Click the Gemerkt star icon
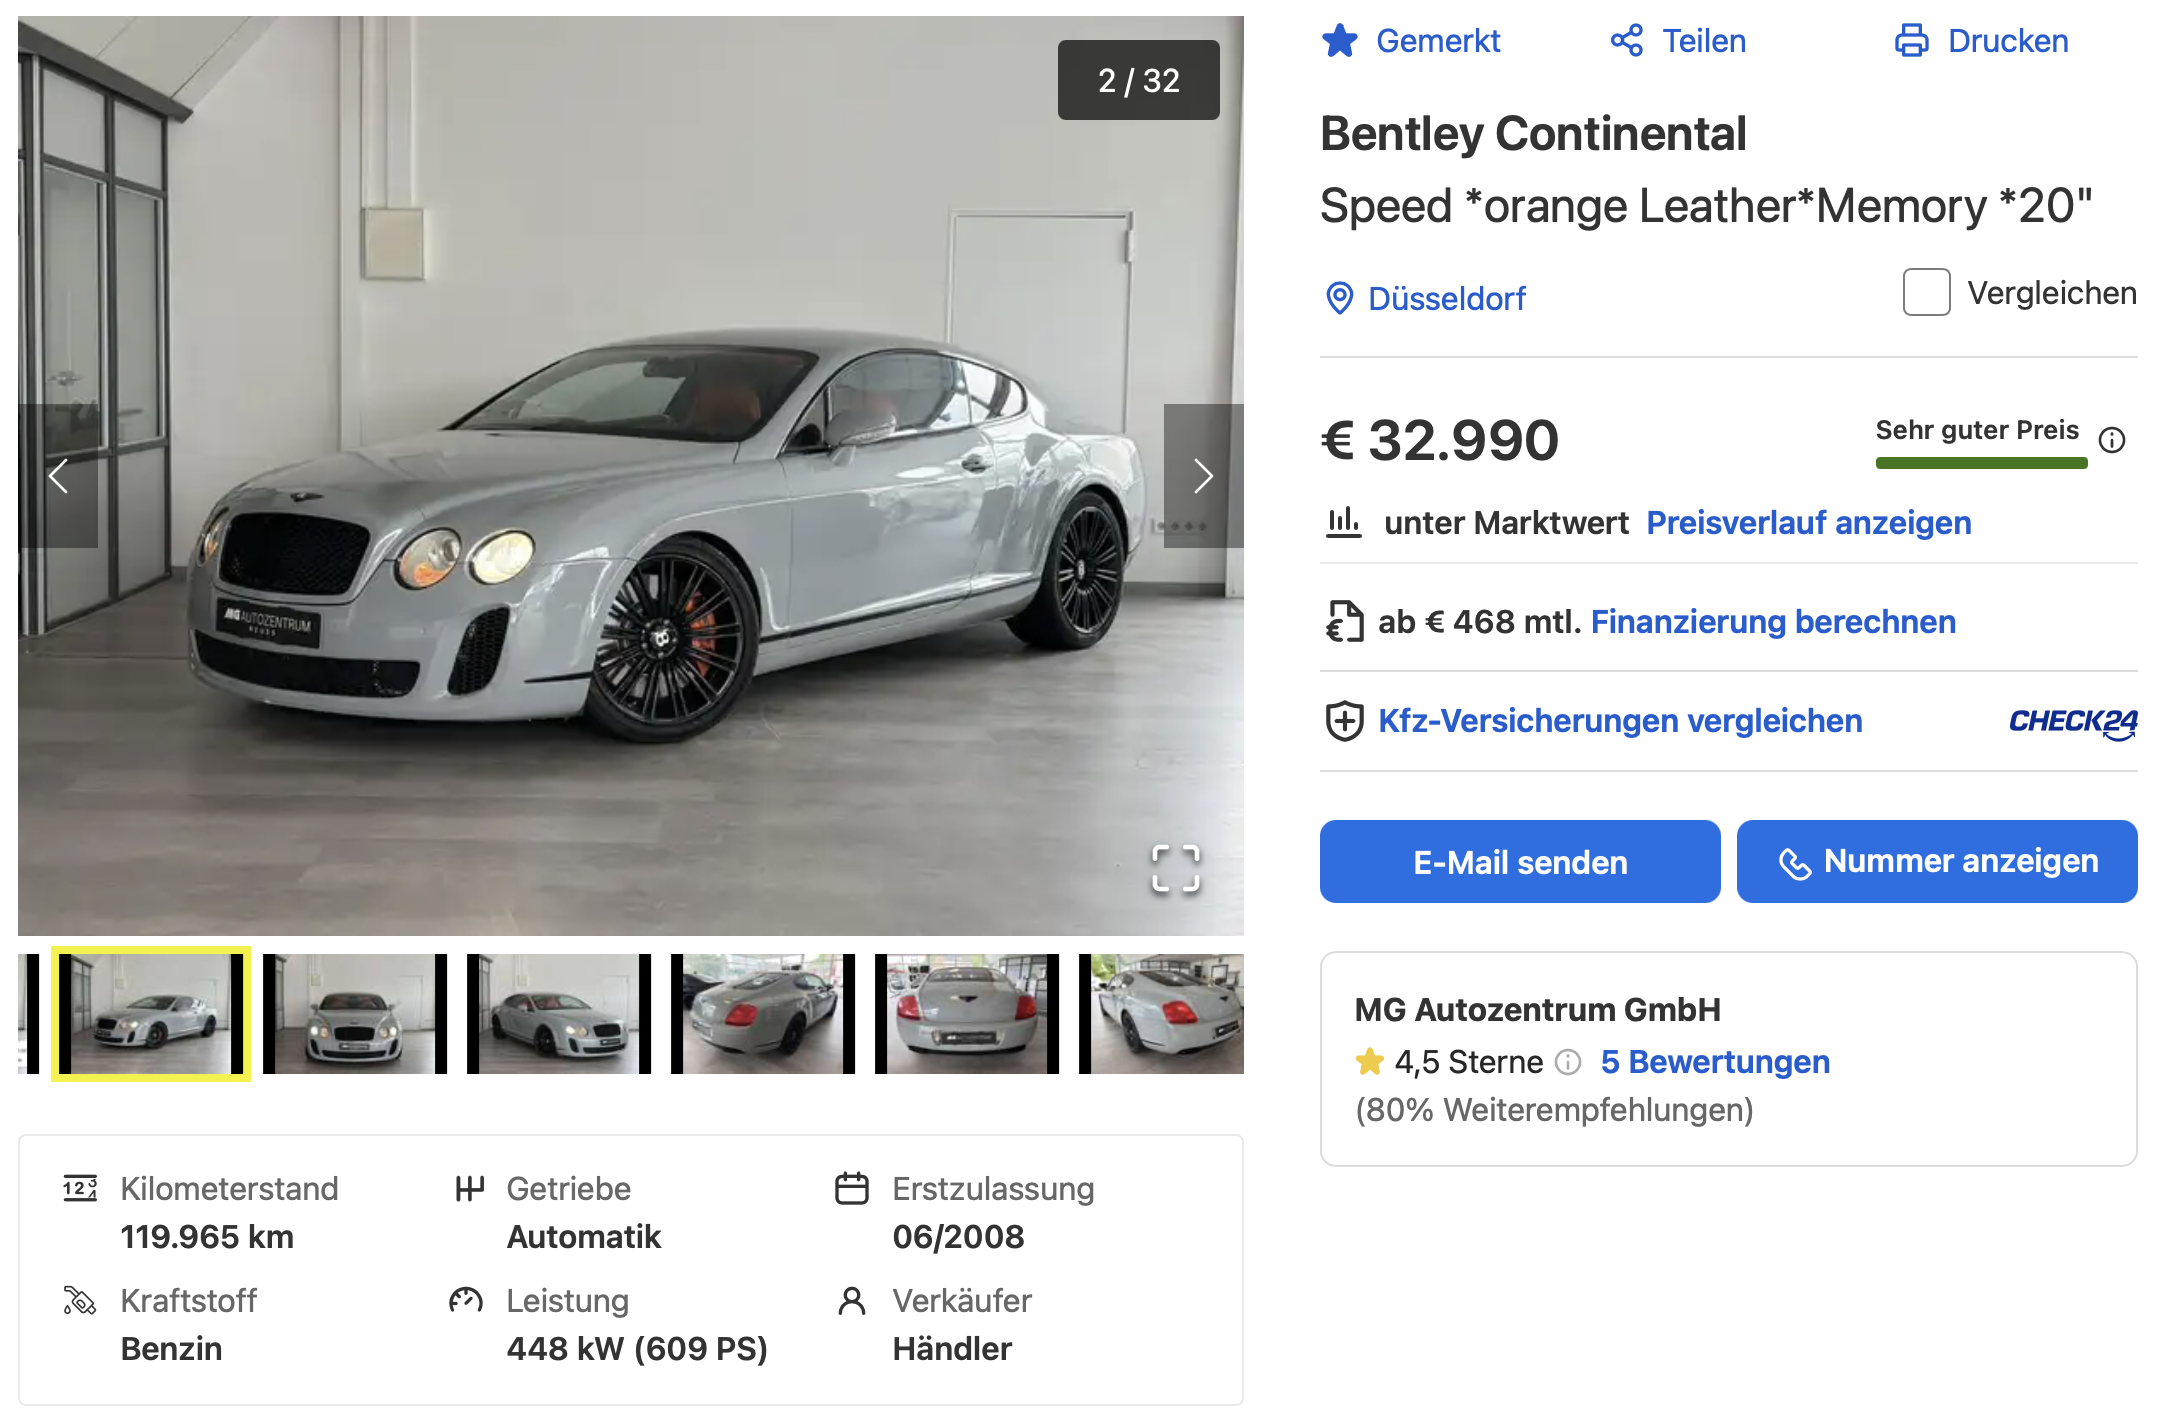 click(1339, 41)
